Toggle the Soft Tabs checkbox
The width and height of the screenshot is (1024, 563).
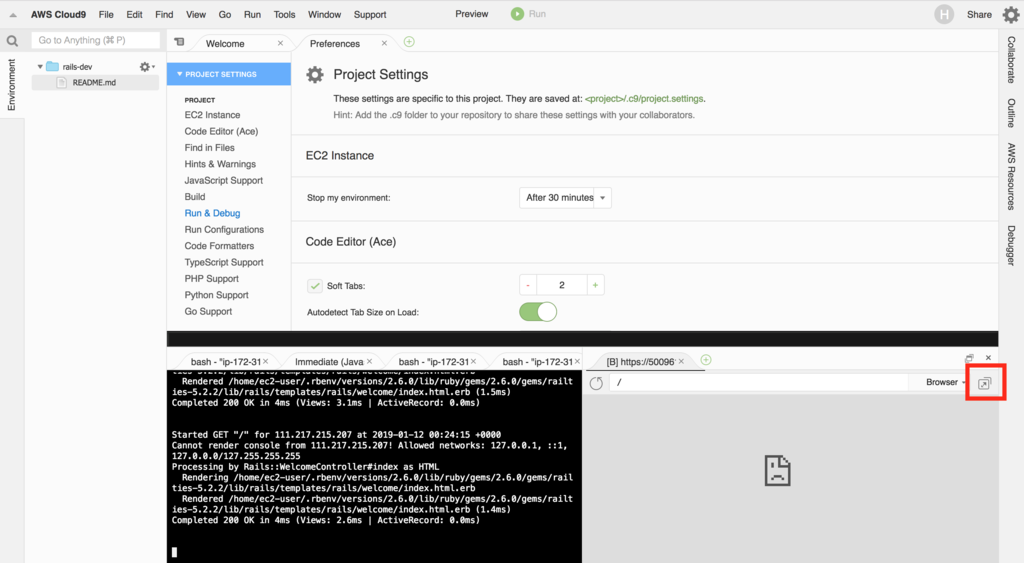[x=315, y=285]
